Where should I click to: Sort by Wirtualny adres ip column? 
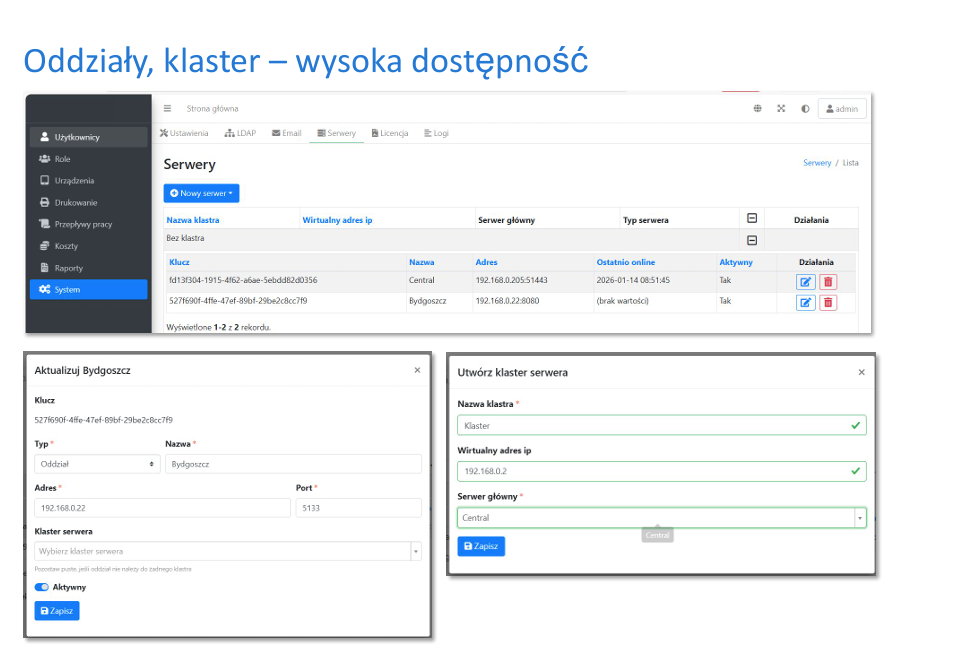pos(337,220)
